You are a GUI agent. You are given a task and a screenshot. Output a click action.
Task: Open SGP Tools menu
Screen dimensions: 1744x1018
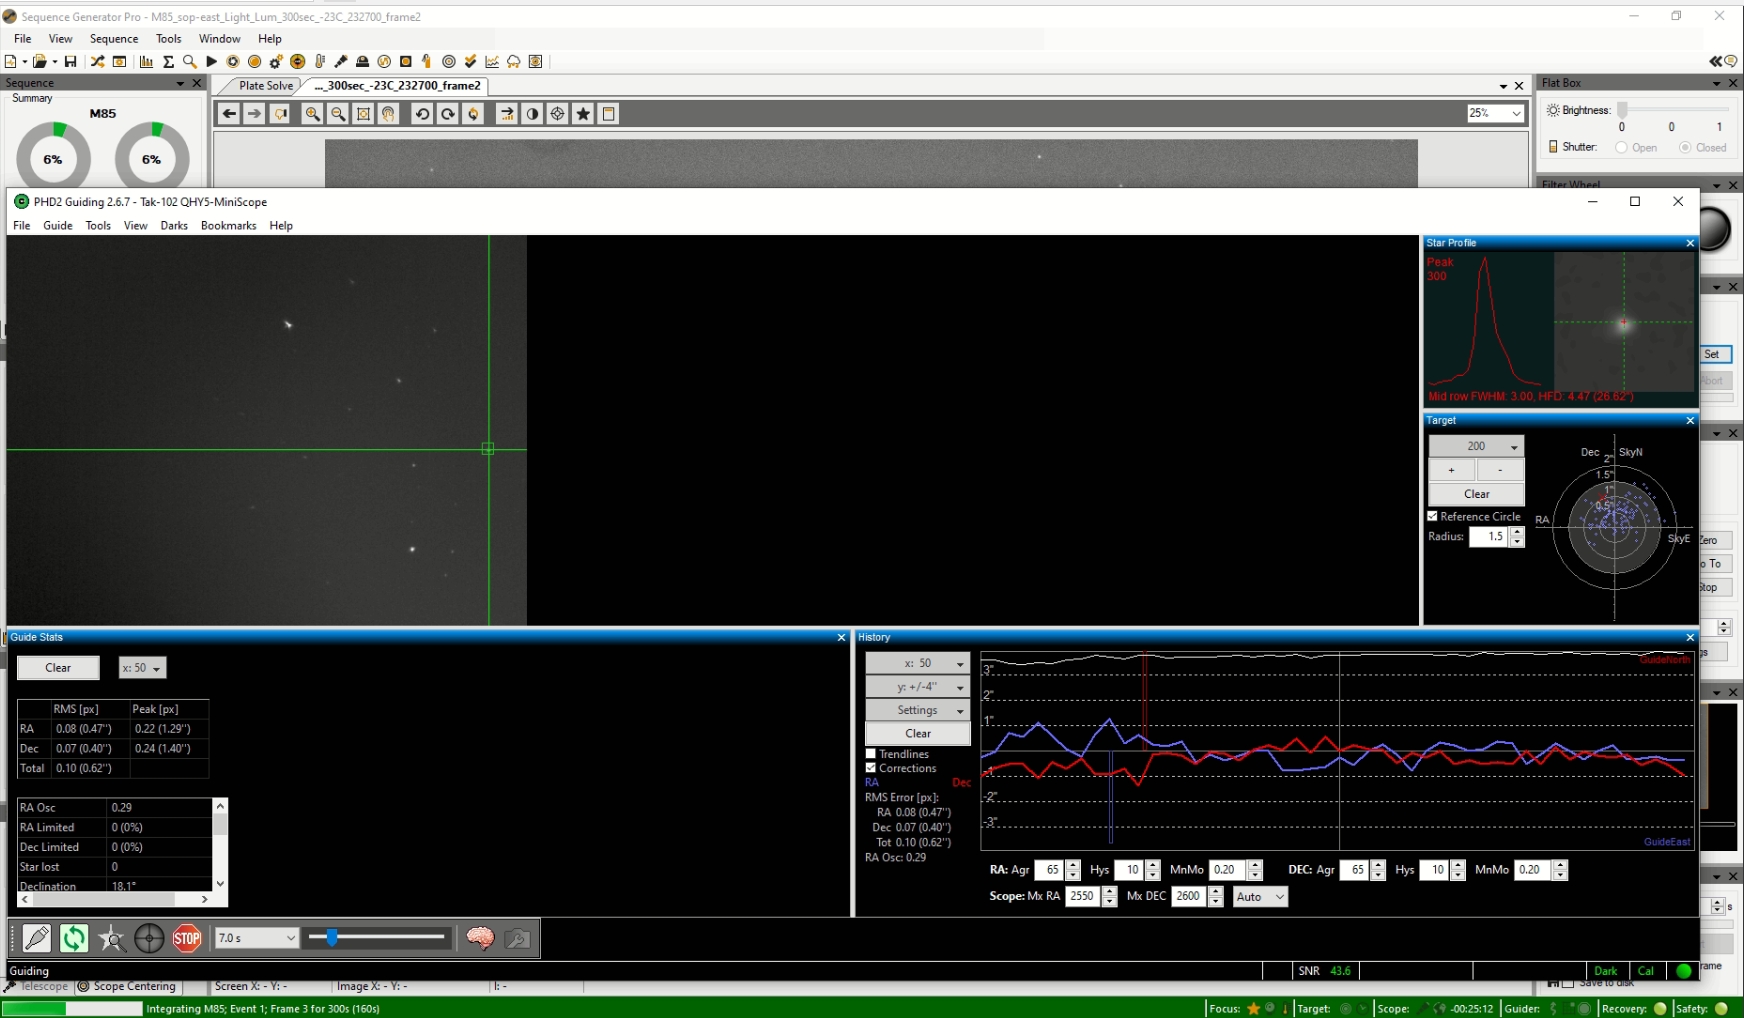(x=168, y=39)
